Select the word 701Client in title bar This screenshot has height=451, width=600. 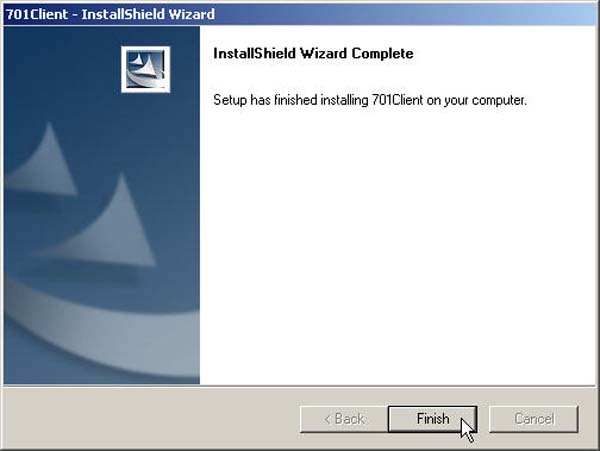pyautogui.click(x=37, y=14)
